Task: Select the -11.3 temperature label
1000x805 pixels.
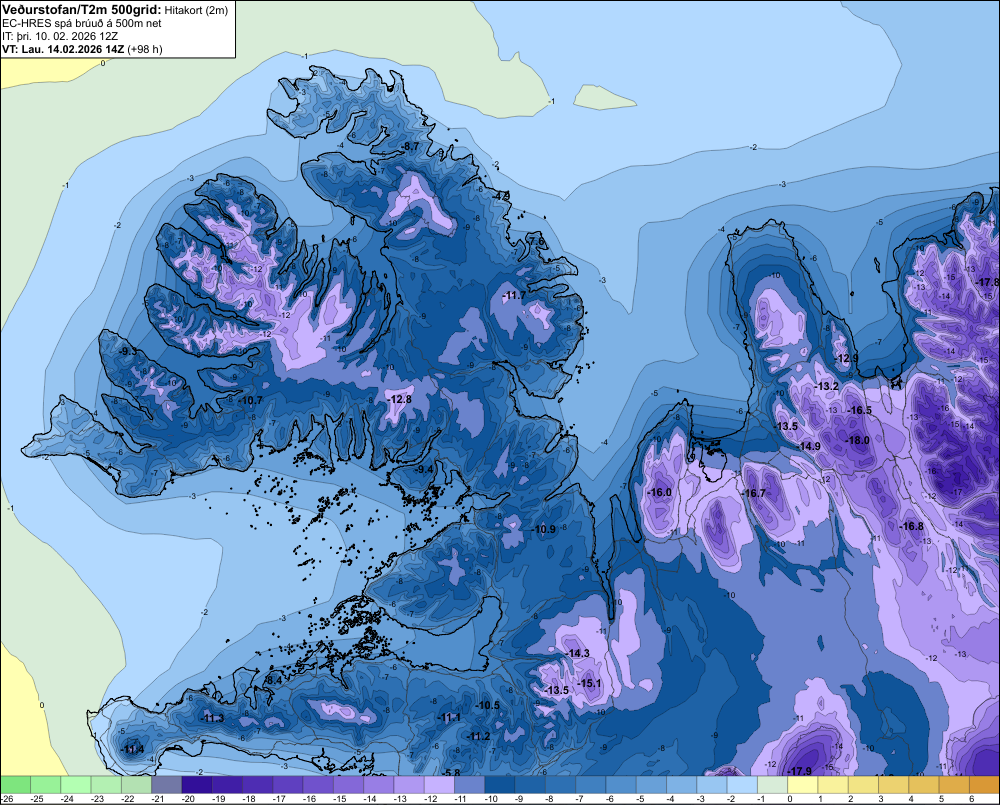Action: pos(212,718)
